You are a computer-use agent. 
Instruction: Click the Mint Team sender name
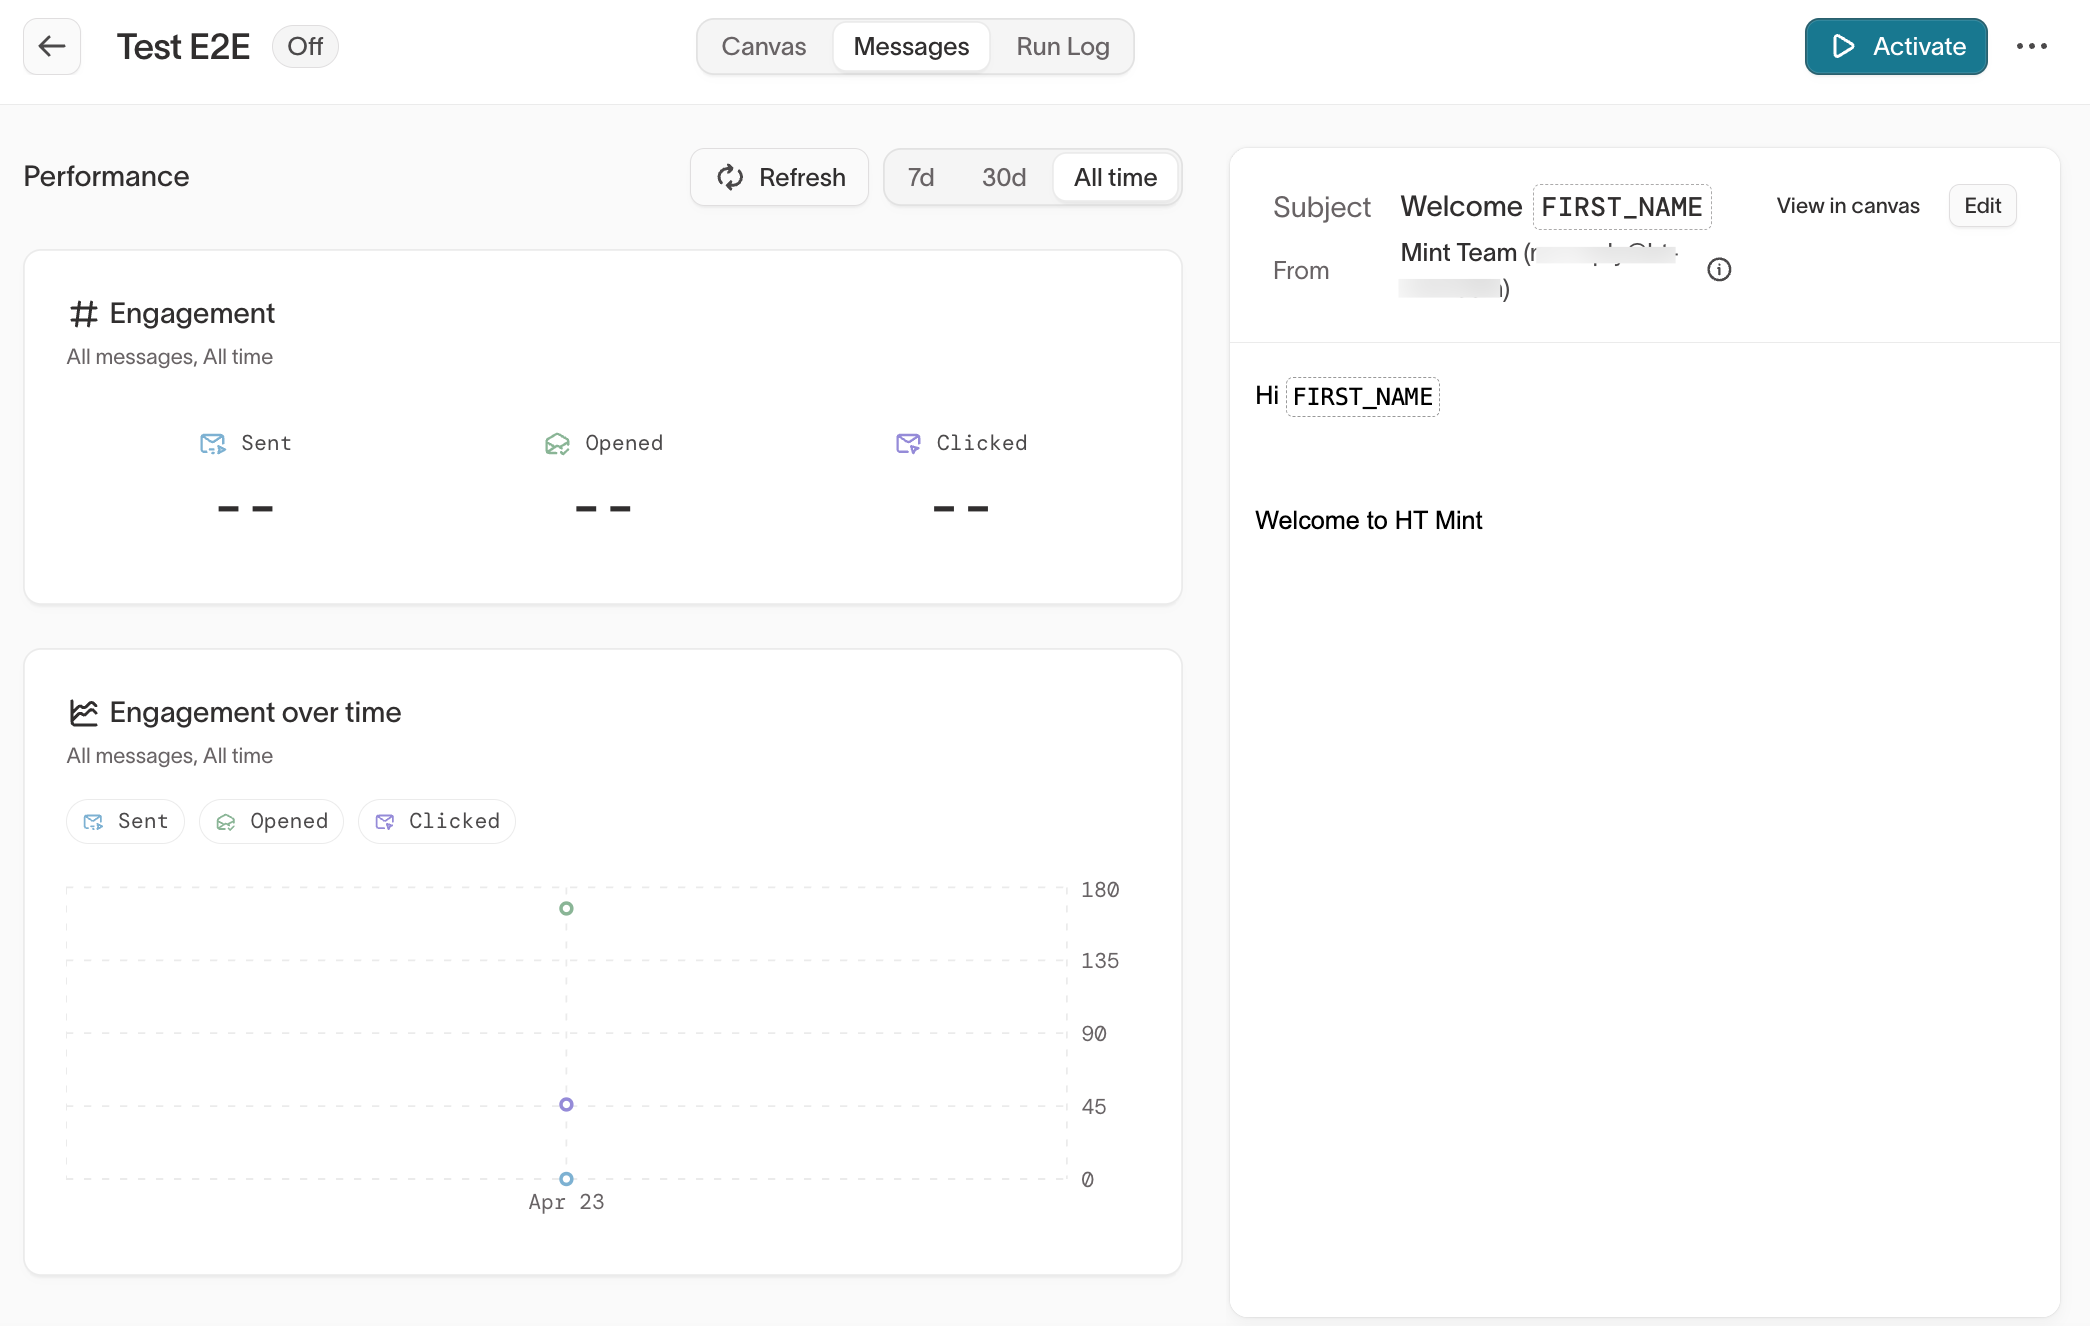coord(1458,253)
